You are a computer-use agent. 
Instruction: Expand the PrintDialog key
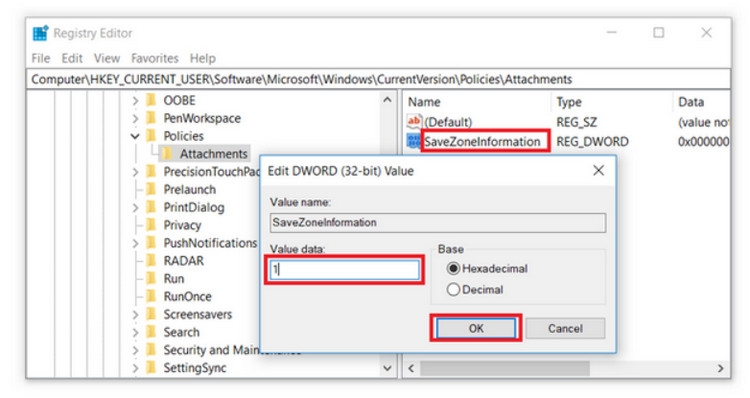(x=135, y=208)
